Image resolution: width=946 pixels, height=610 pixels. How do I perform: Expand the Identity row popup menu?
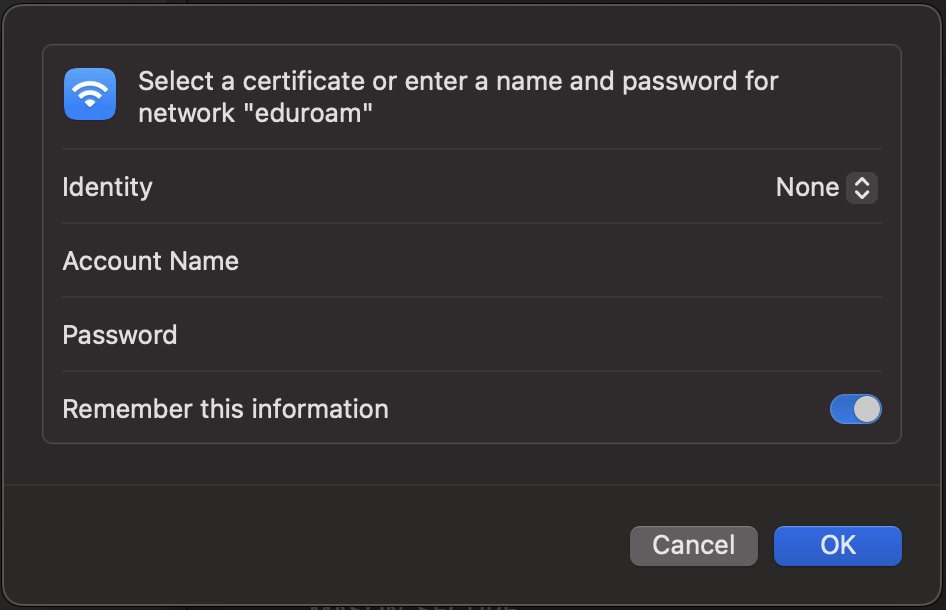coord(825,187)
